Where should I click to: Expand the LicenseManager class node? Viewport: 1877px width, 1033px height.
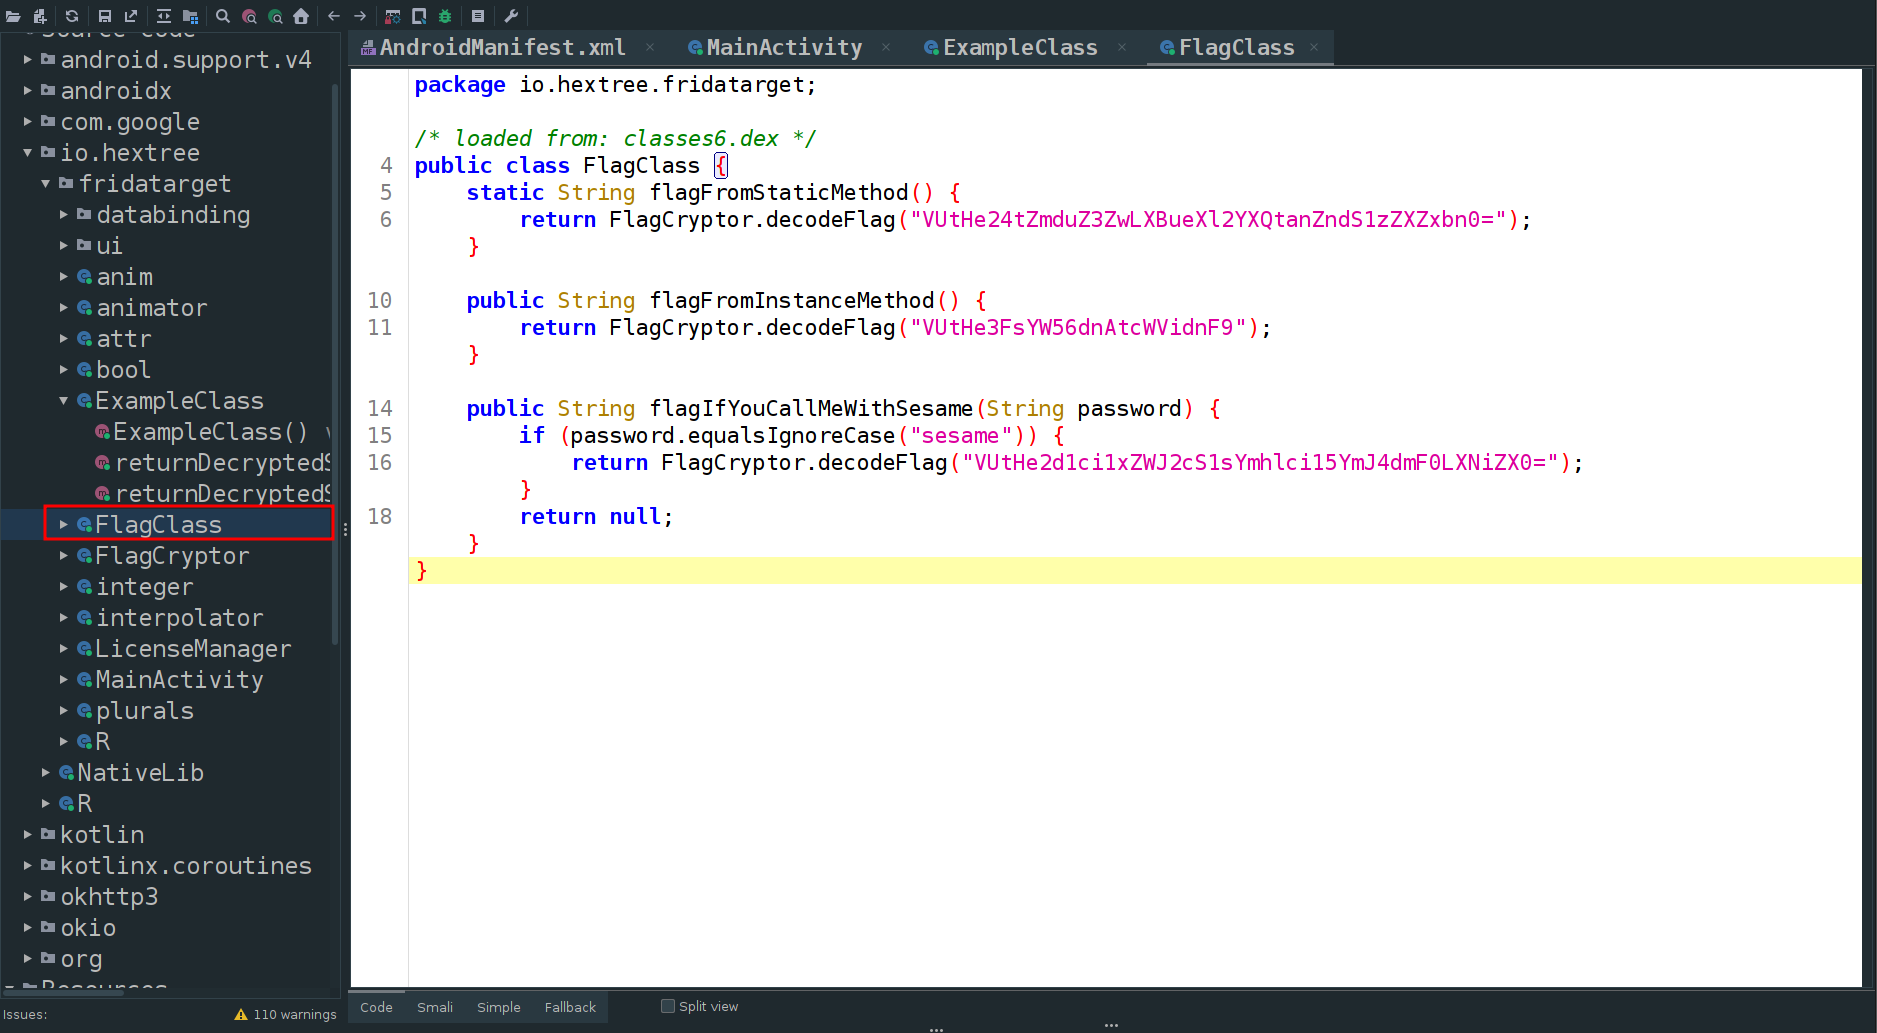click(x=64, y=649)
